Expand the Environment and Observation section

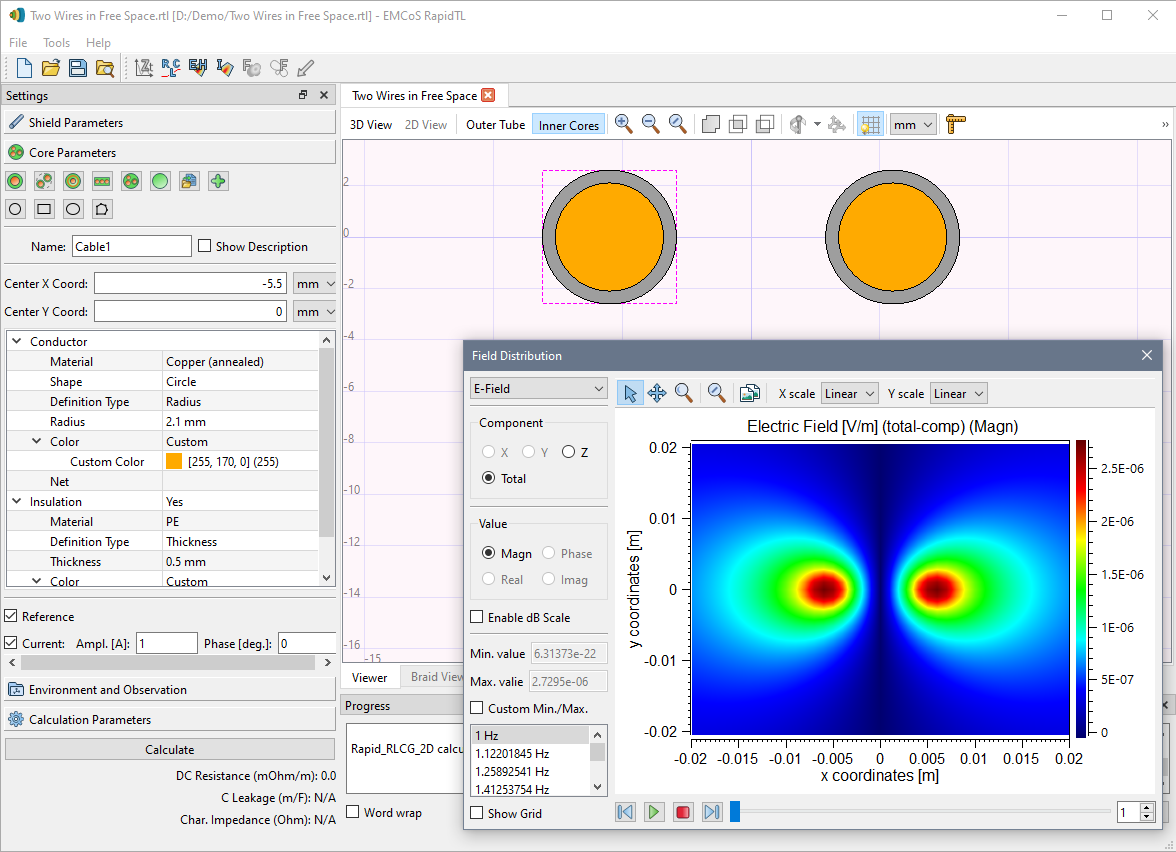(170, 690)
